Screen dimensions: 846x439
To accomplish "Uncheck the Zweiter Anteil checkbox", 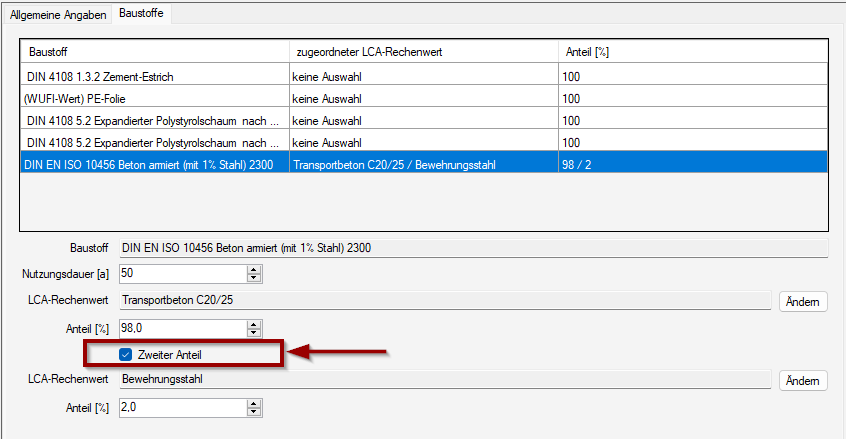I will [x=126, y=354].
